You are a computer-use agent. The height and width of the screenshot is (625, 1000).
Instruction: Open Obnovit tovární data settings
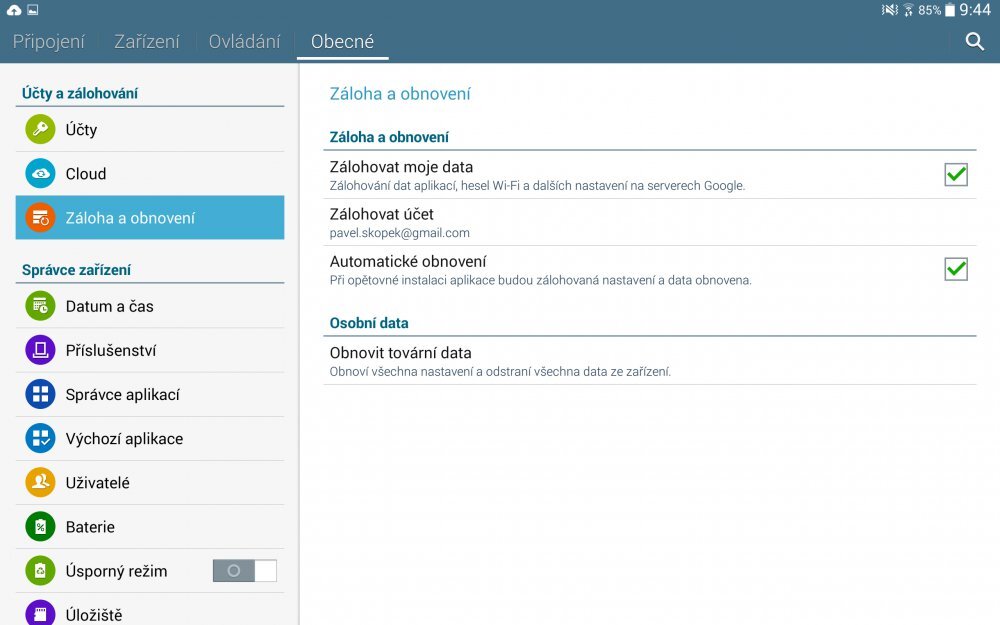pos(650,360)
